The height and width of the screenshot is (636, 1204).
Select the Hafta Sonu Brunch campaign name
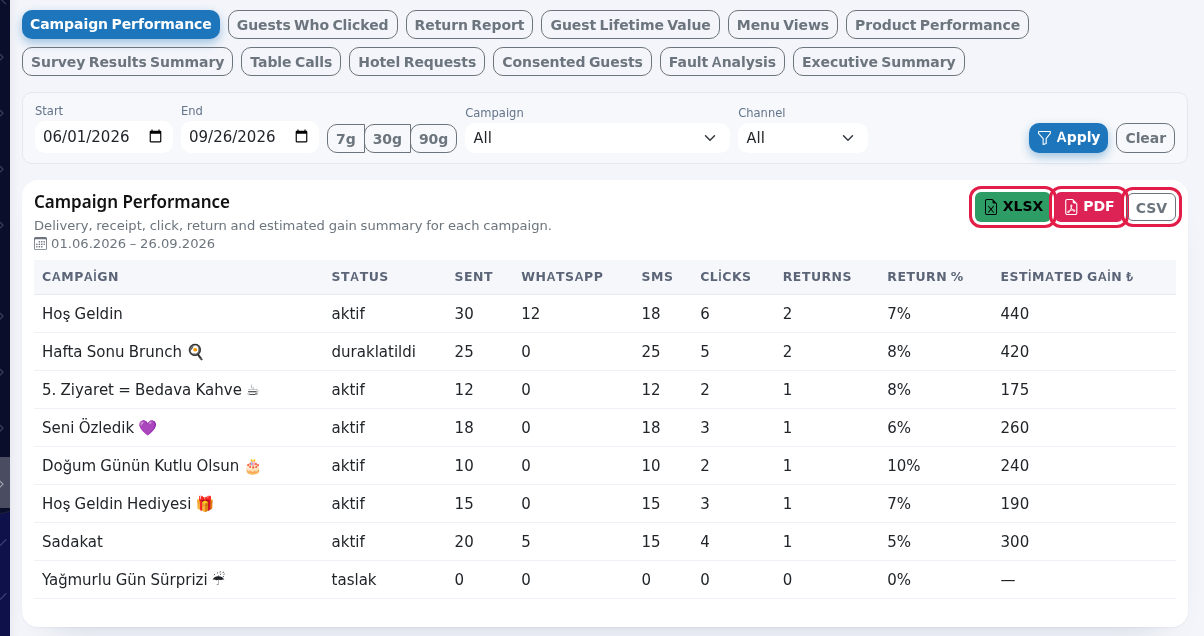(123, 352)
